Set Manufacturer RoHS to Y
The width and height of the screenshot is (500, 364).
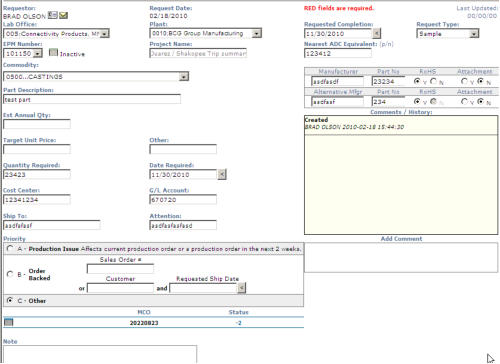coord(417,81)
